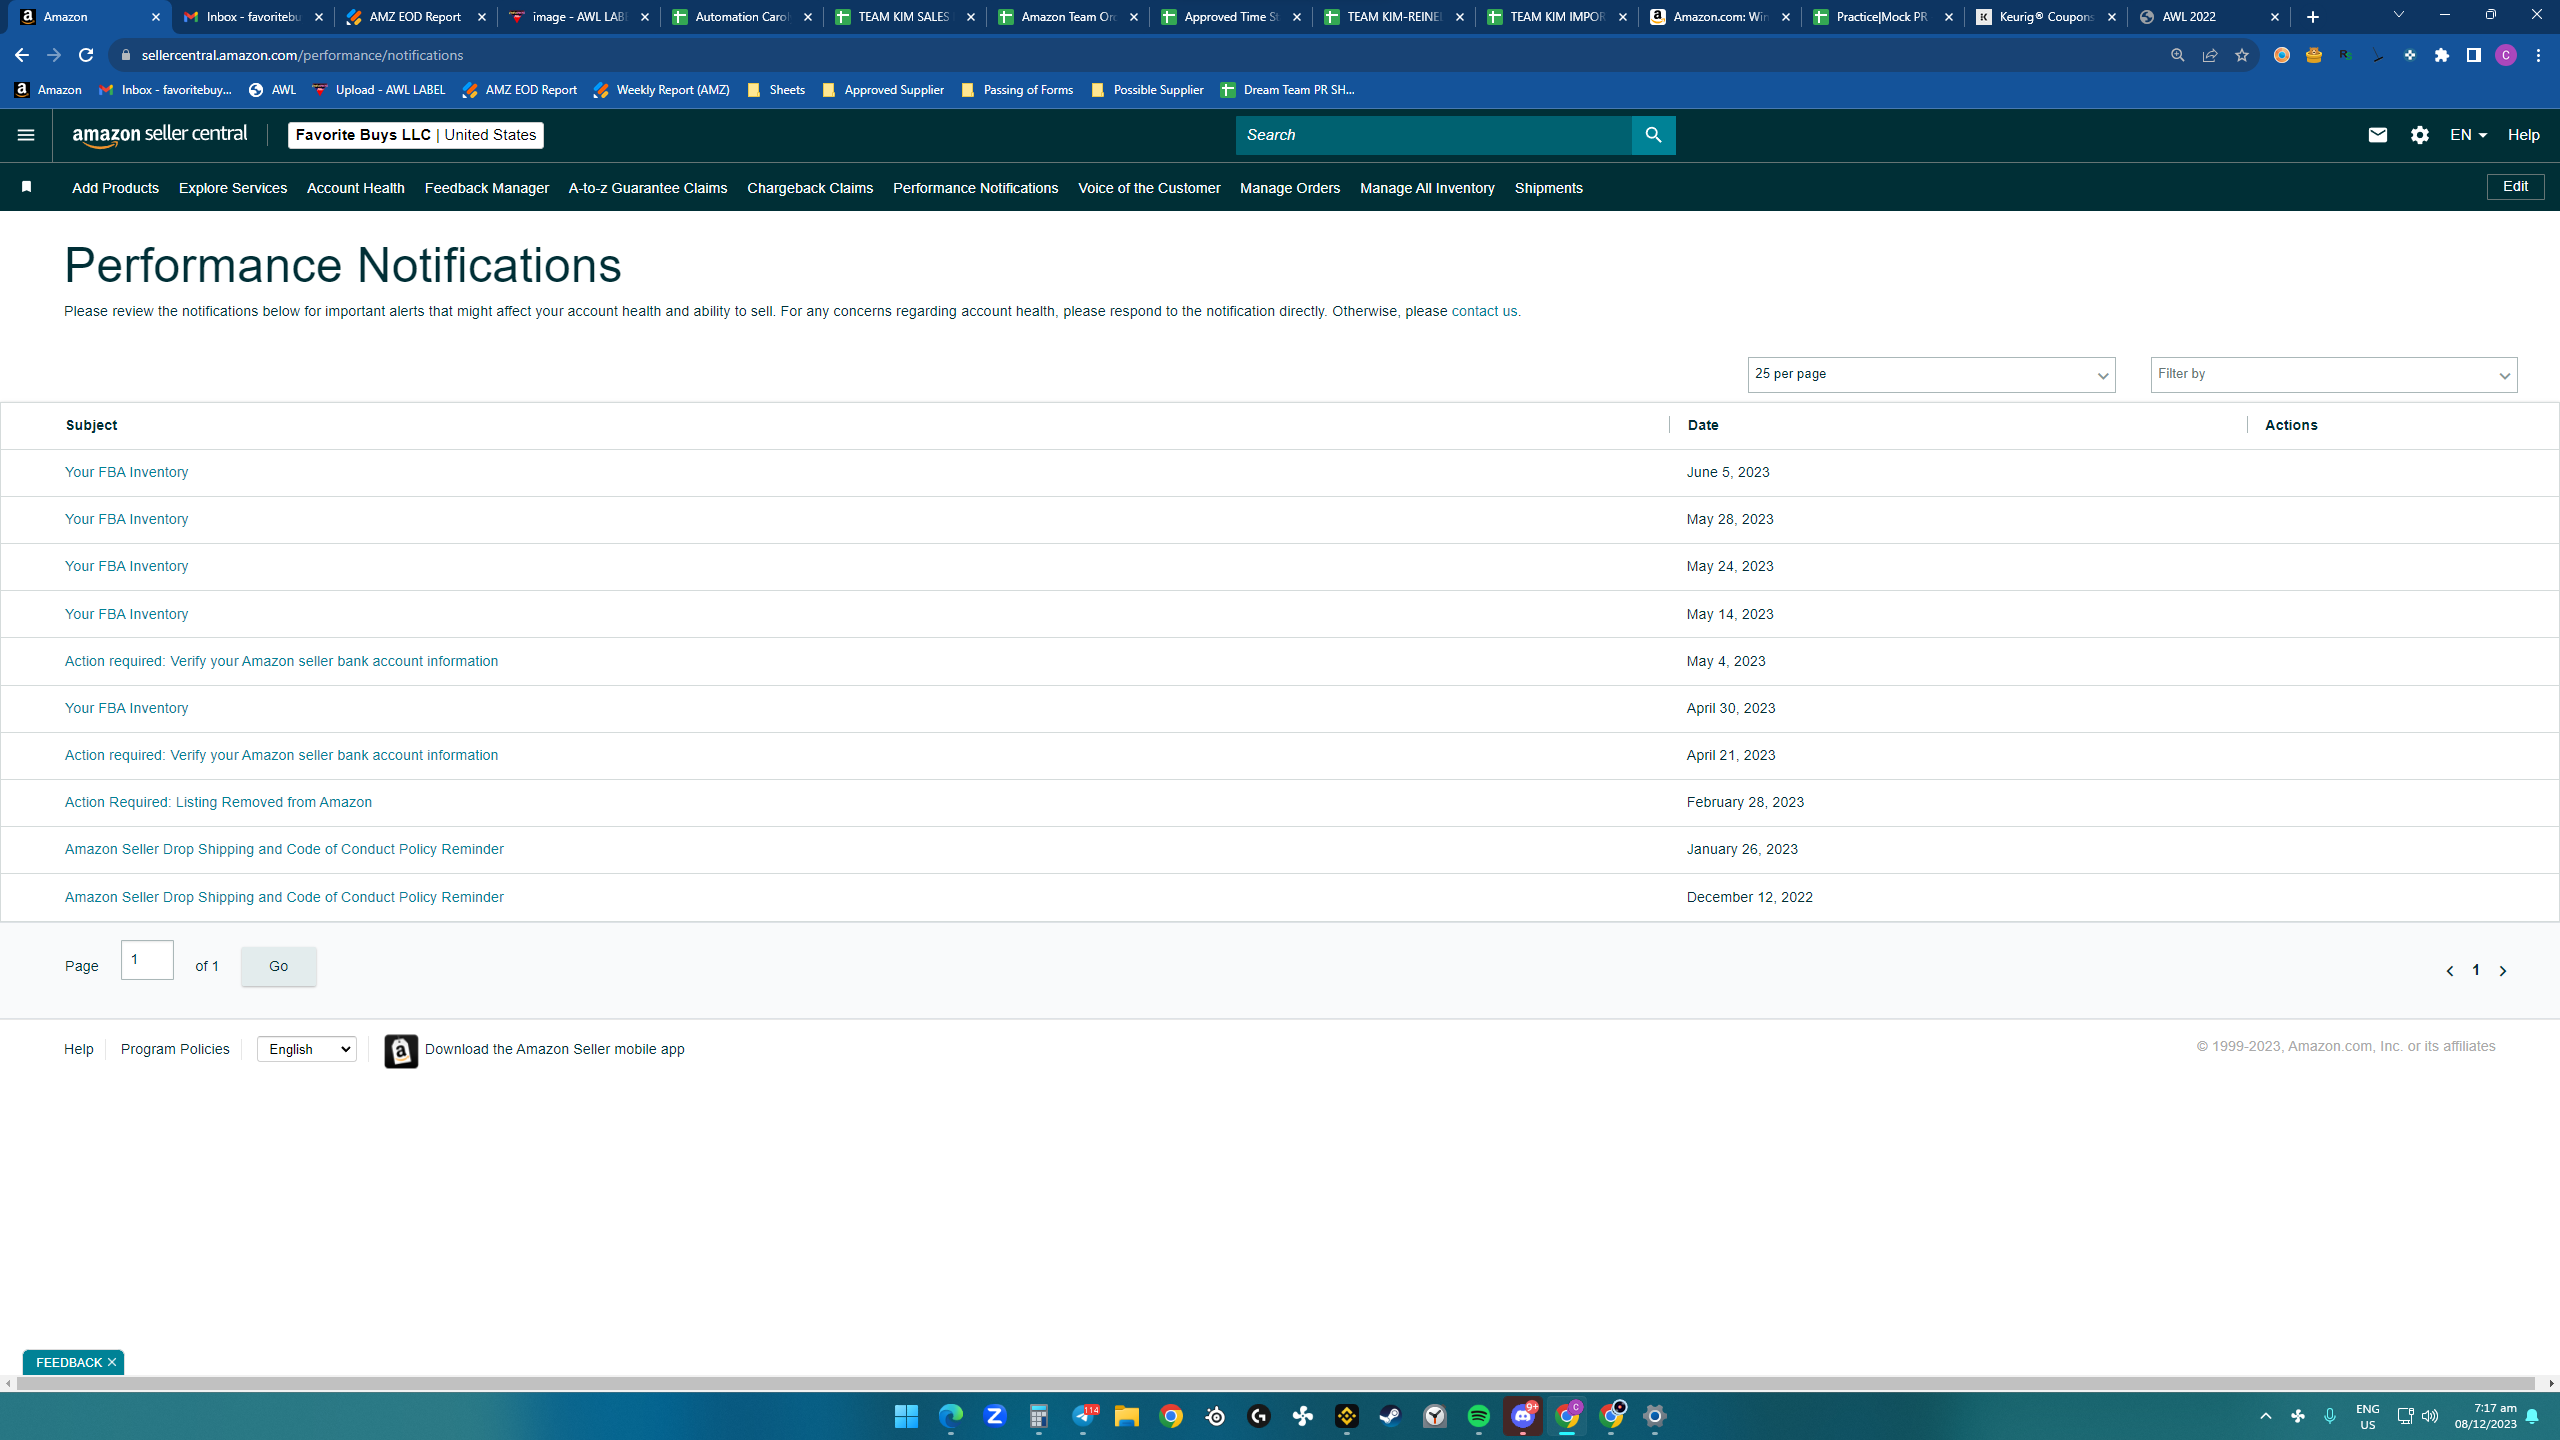This screenshot has height=1440, width=2560.
Task: Open Your FBA Inventory from June 5, 2023
Action: 126,472
